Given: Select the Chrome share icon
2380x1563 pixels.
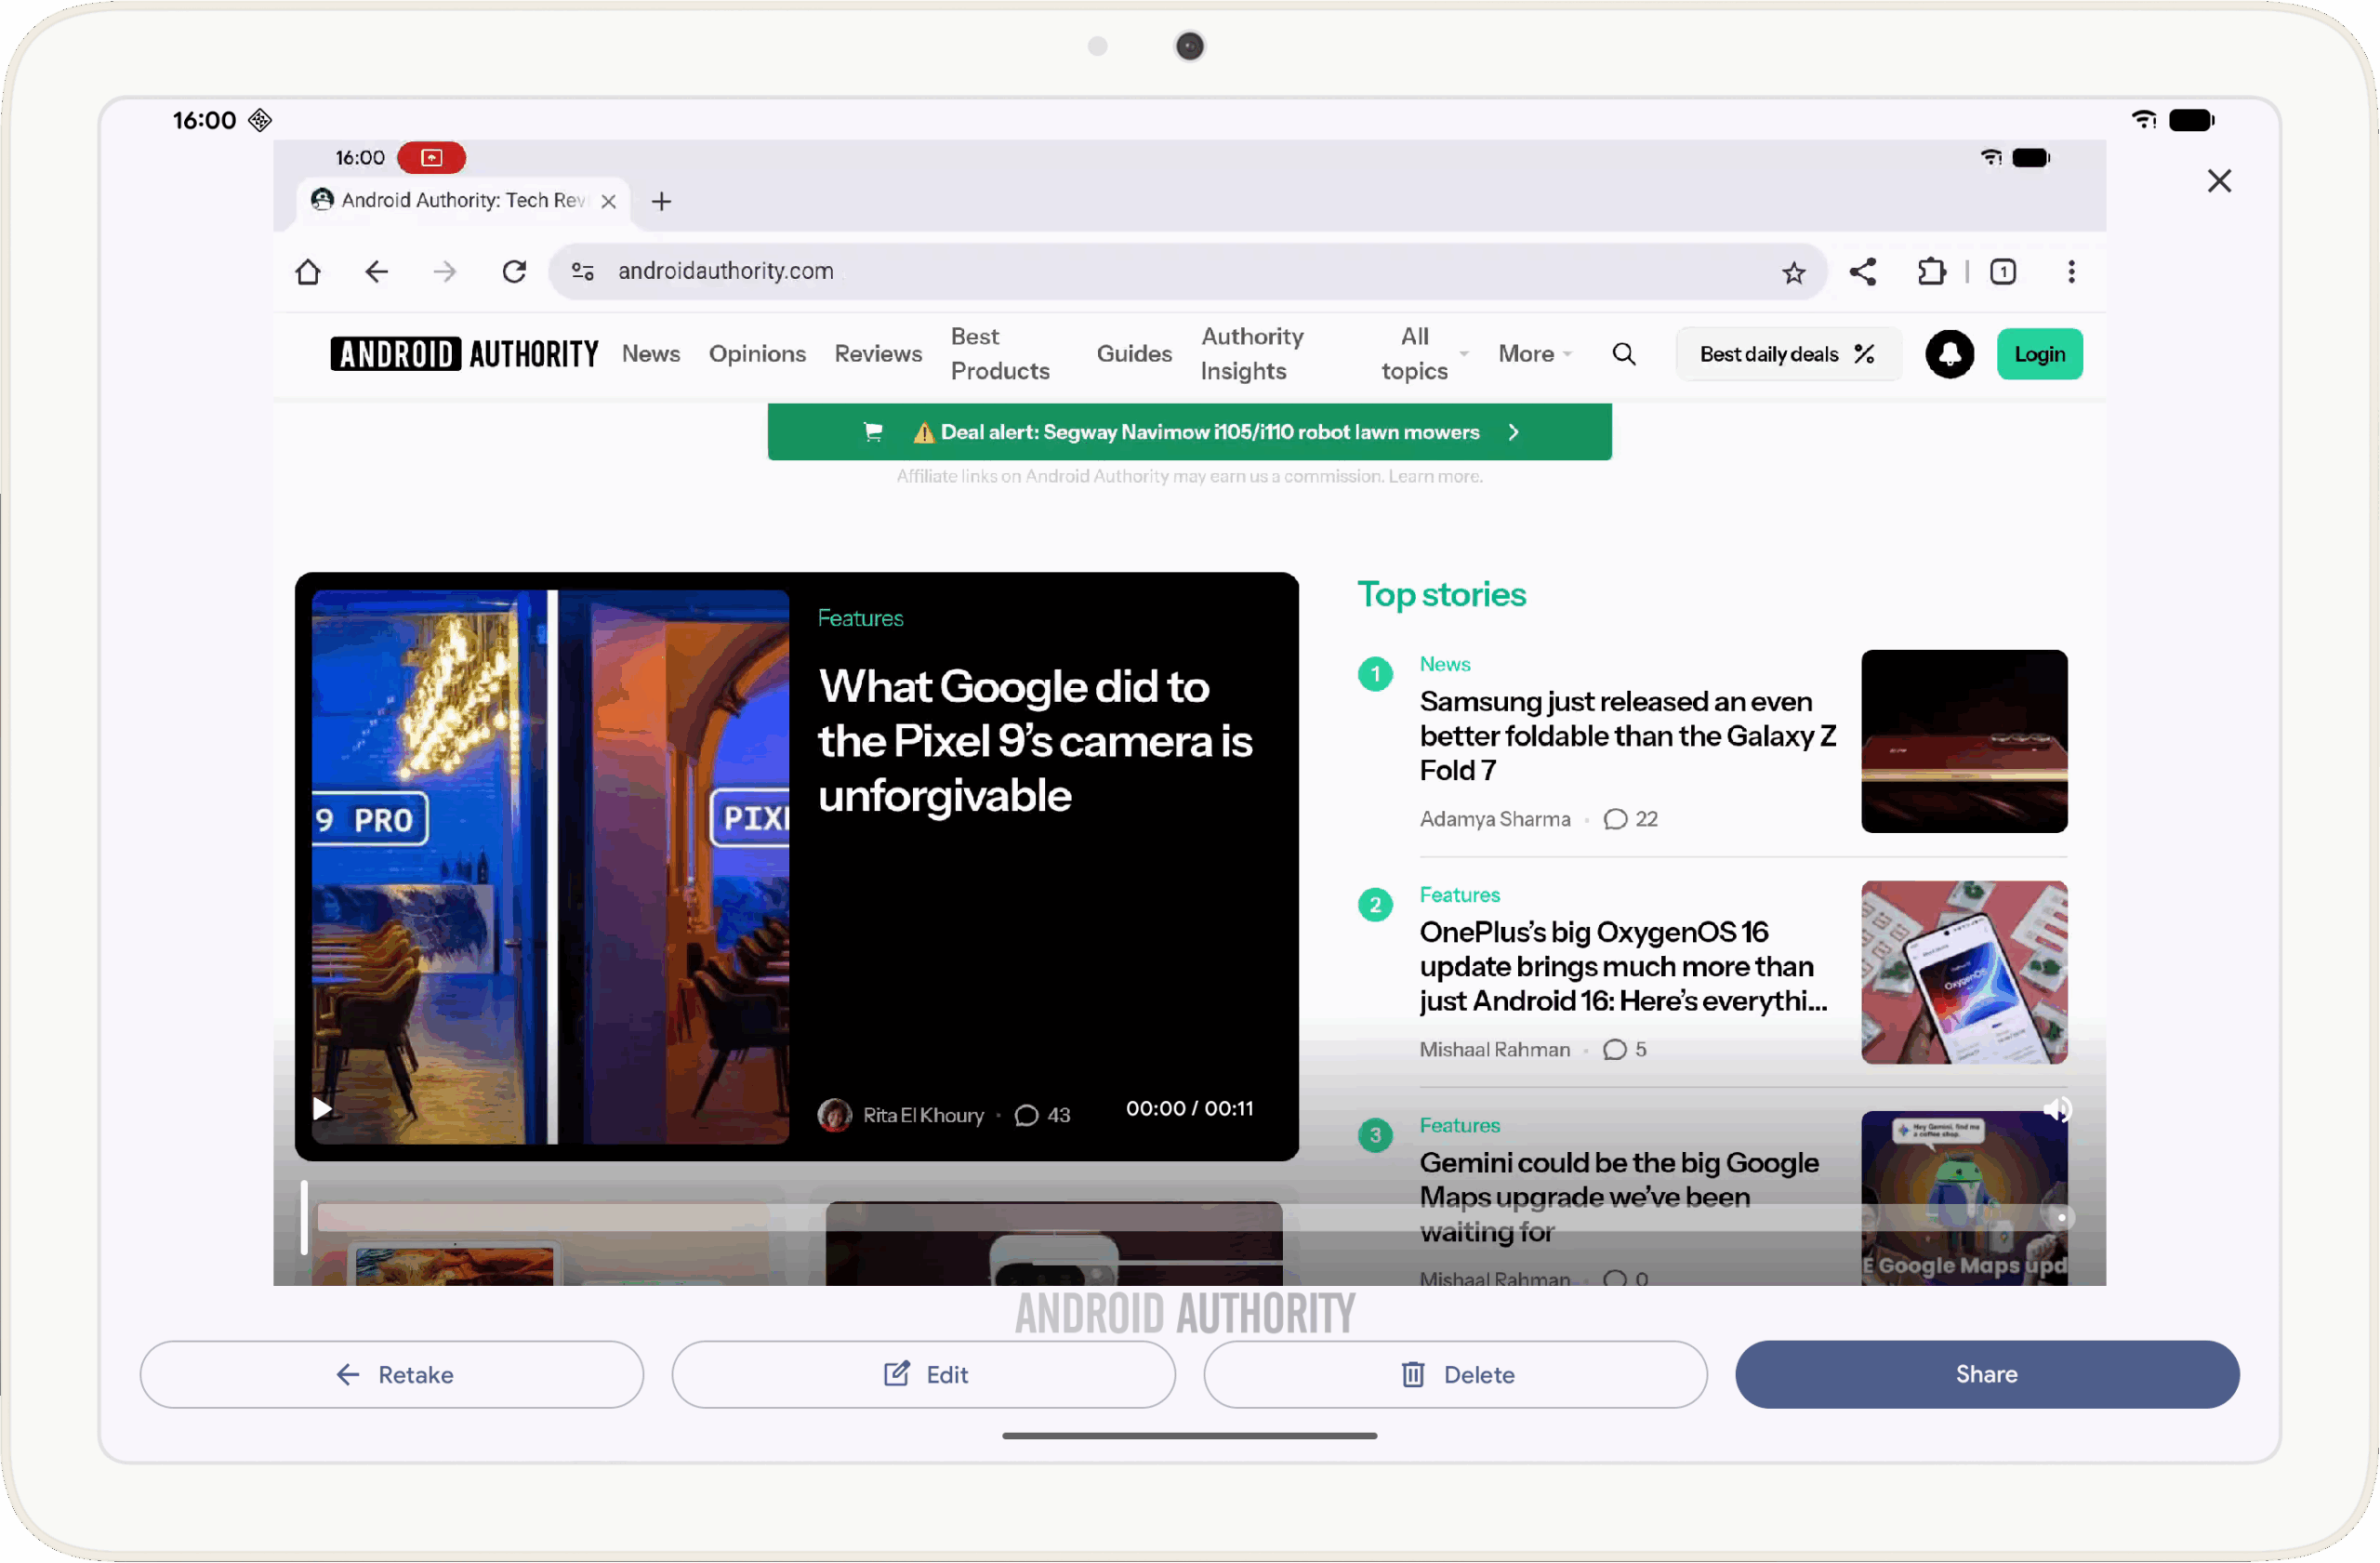Looking at the screenshot, I should 1863,271.
